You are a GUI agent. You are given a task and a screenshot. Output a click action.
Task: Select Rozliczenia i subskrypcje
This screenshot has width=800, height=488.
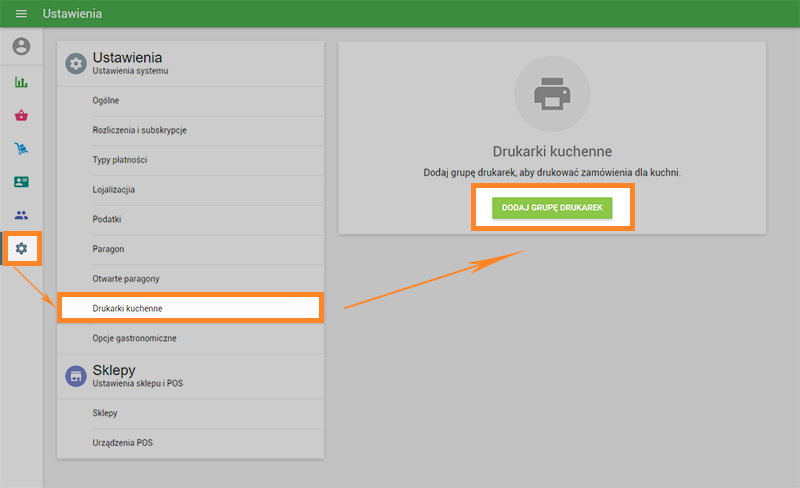click(x=140, y=131)
